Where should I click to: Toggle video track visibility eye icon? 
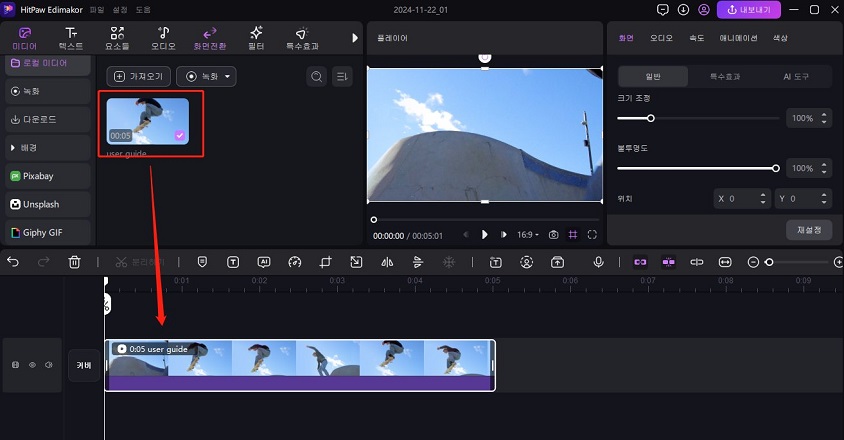coord(31,365)
